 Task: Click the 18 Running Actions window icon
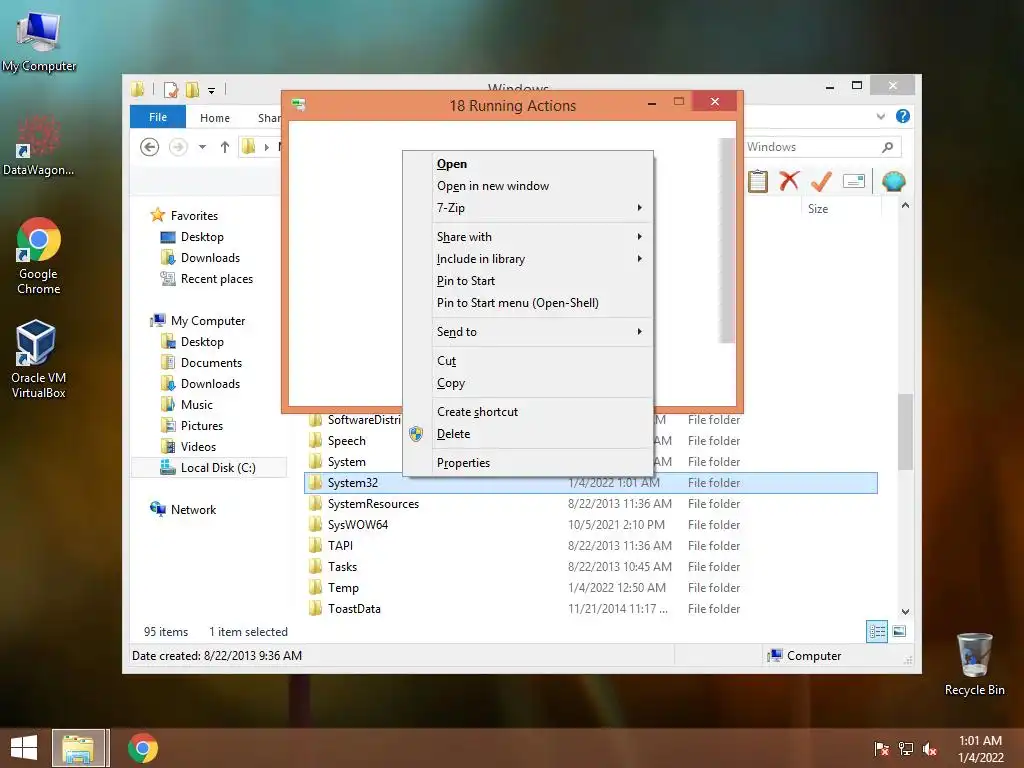click(x=298, y=104)
